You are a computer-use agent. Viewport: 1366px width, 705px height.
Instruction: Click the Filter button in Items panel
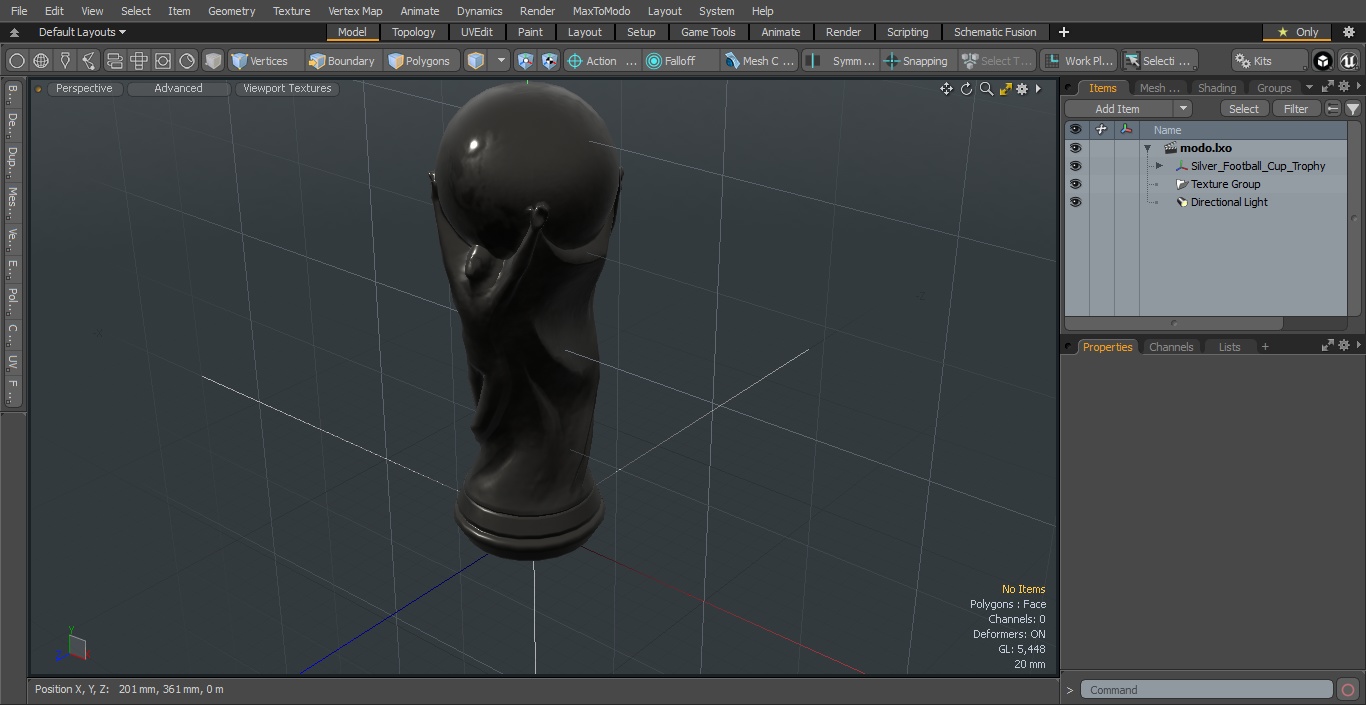1296,109
